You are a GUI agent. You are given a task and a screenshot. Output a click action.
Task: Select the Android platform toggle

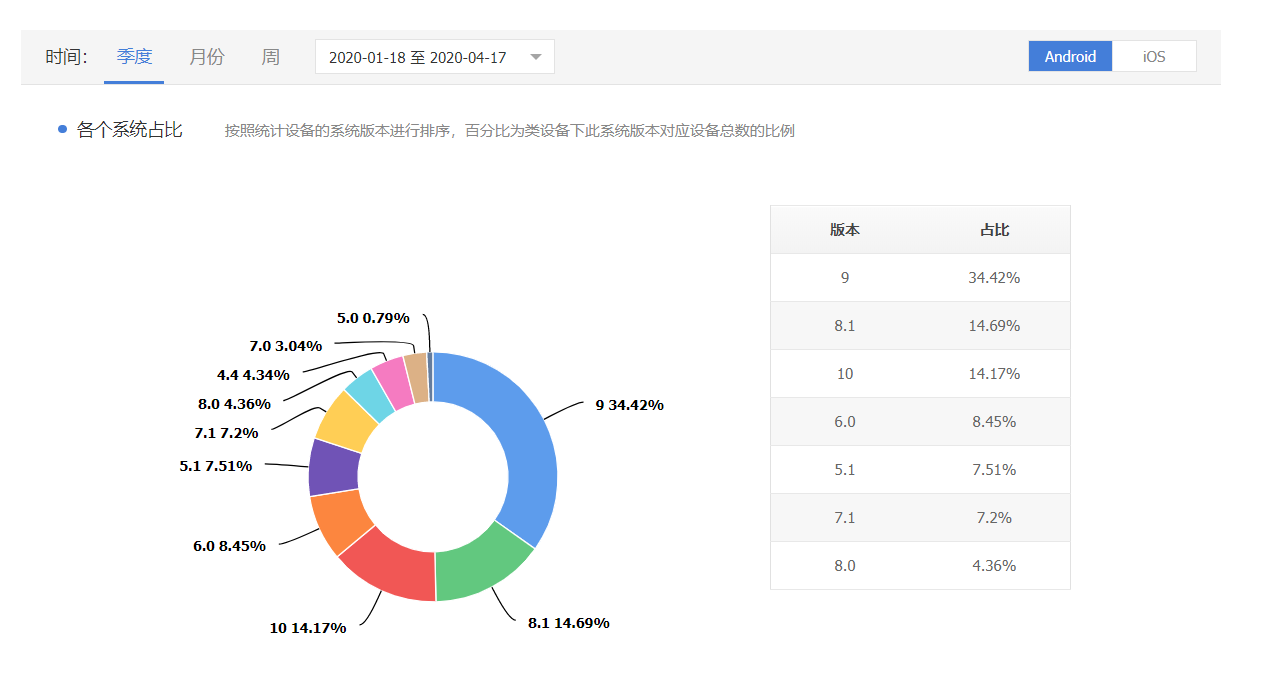[x=1070, y=57]
